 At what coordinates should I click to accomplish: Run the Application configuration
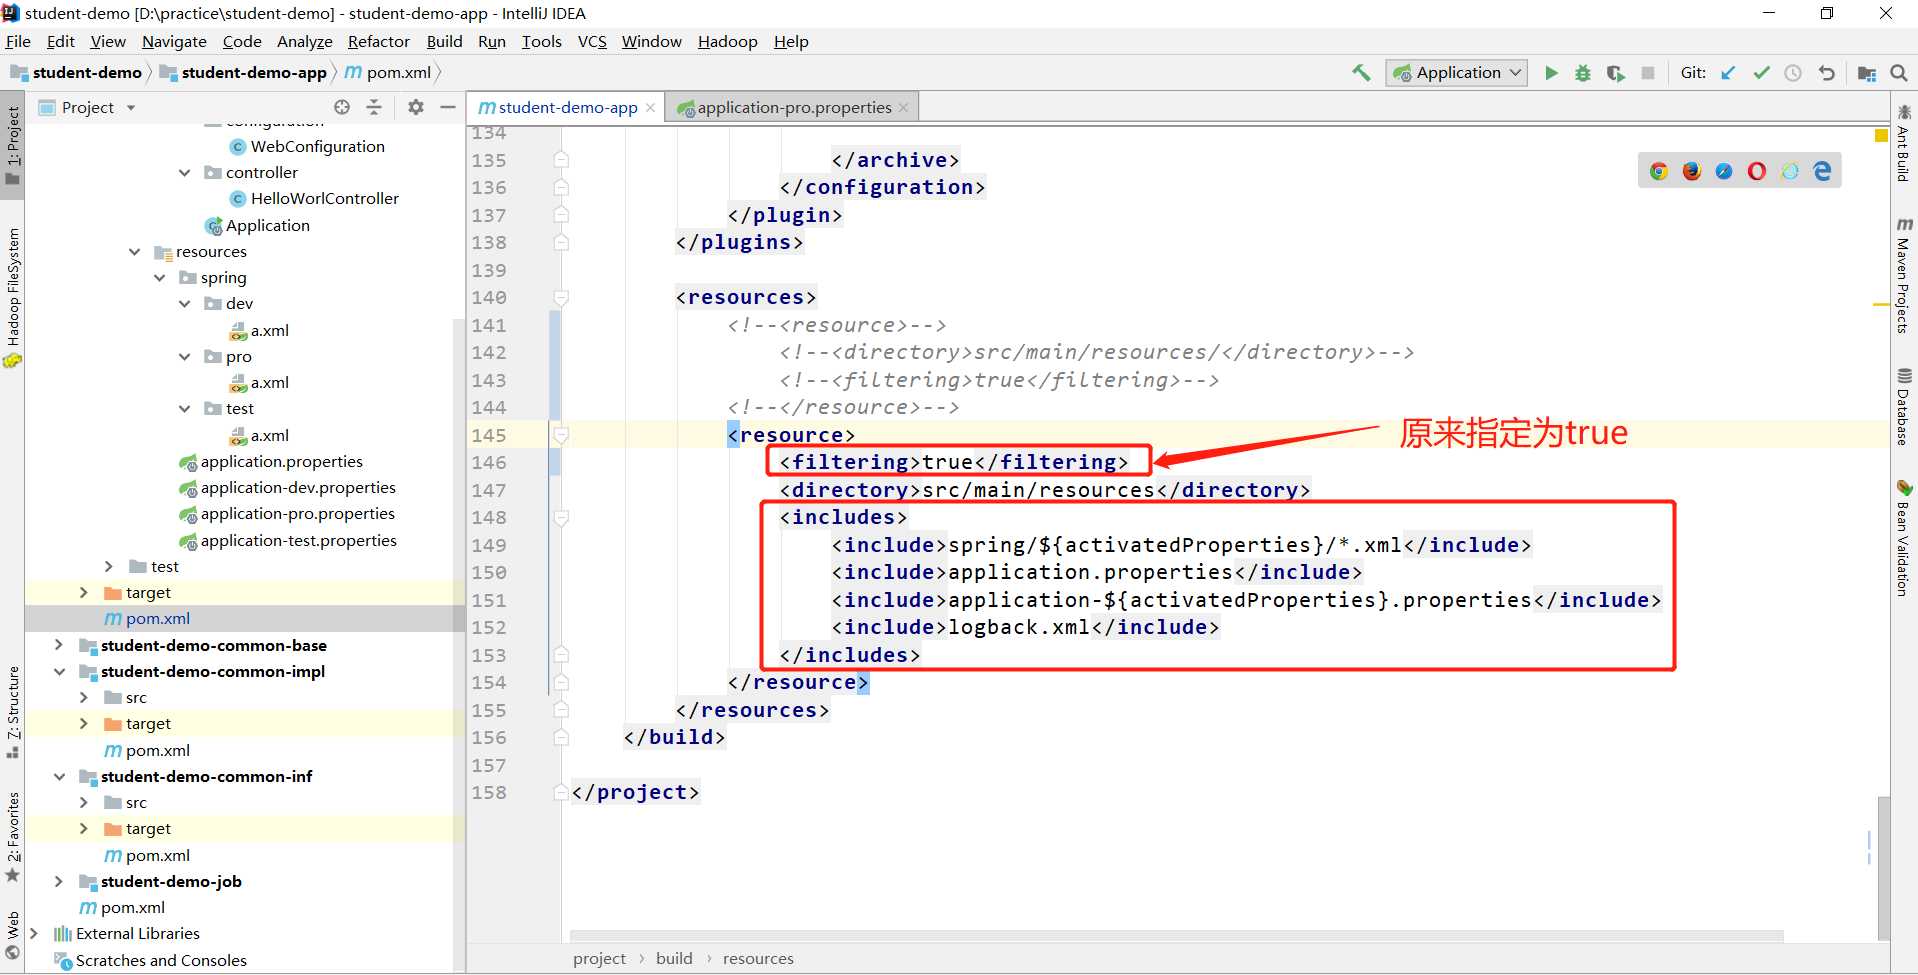point(1551,73)
